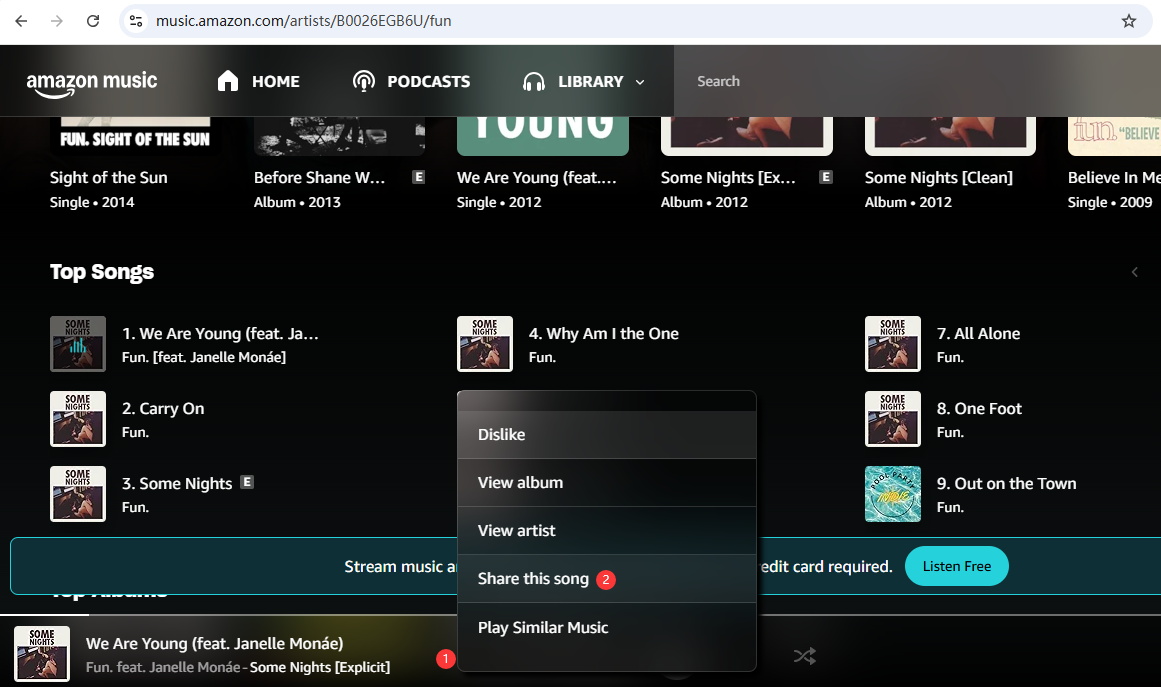
Task: Play thumbnail of 2. Carry On
Action: click(78, 419)
